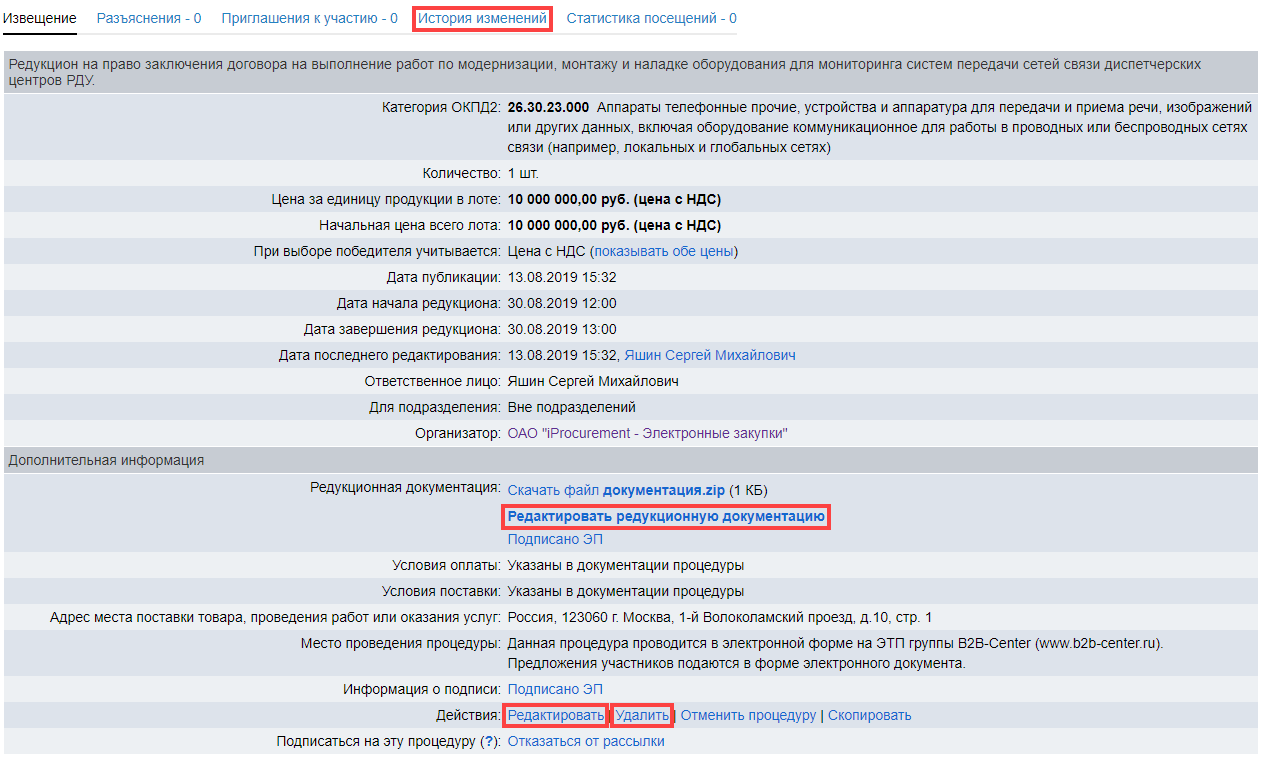
Task: Open the Приглашения к участию tab
Action: (309, 18)
